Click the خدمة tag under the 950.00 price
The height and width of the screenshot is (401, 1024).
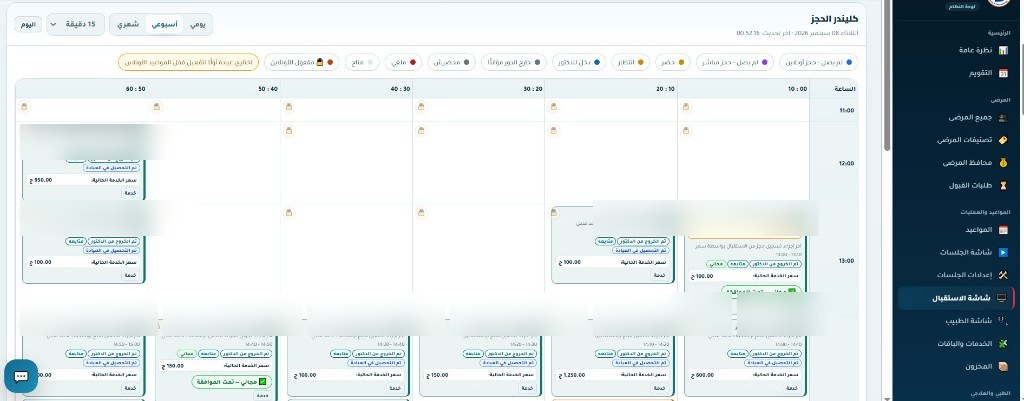tap(131, 193)
